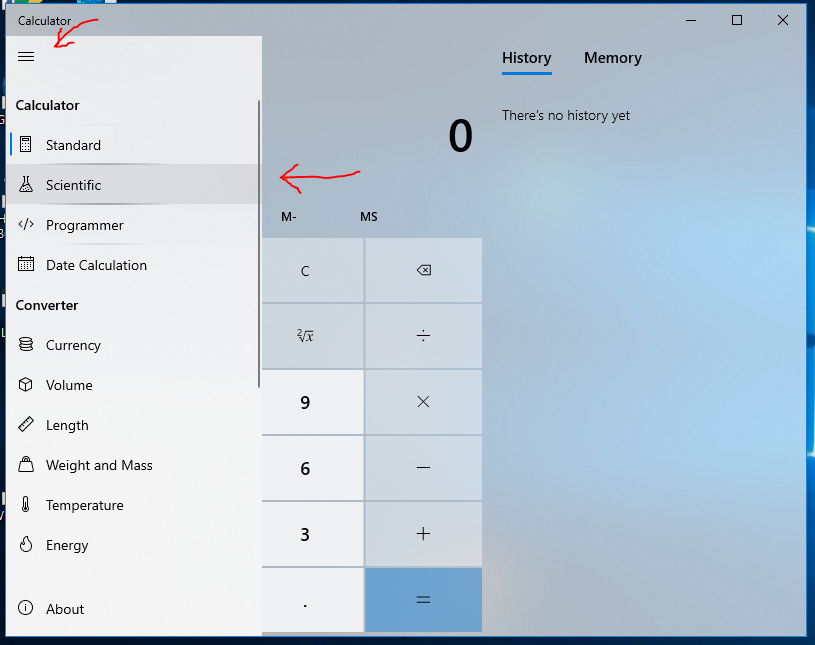Click the plus operator button
Image resolution: width=815 pixels, height=645 pixels.
(424, 534)
